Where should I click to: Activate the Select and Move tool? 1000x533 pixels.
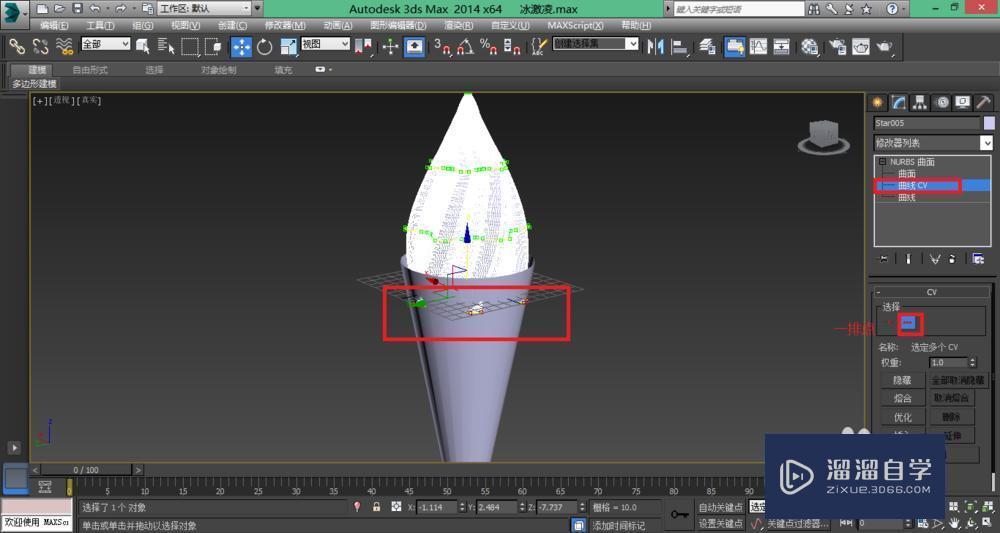[x=241, y=47]
